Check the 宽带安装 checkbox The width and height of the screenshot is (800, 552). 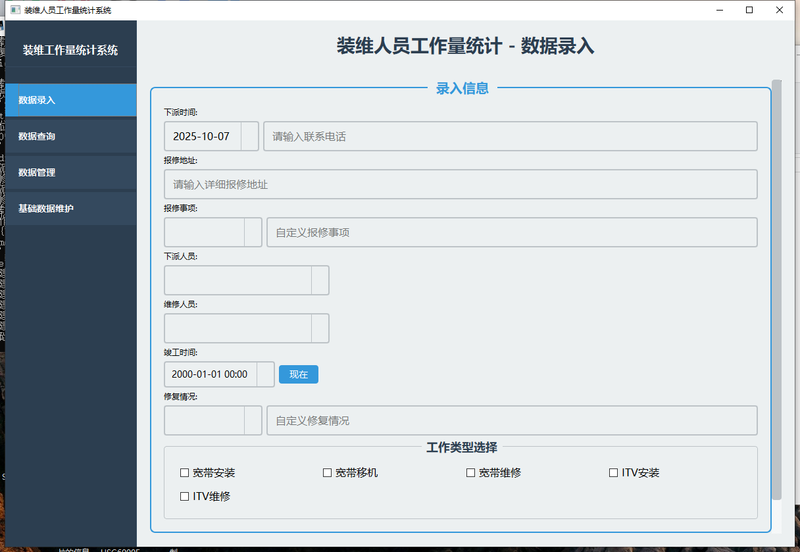(x=185, y=473)
